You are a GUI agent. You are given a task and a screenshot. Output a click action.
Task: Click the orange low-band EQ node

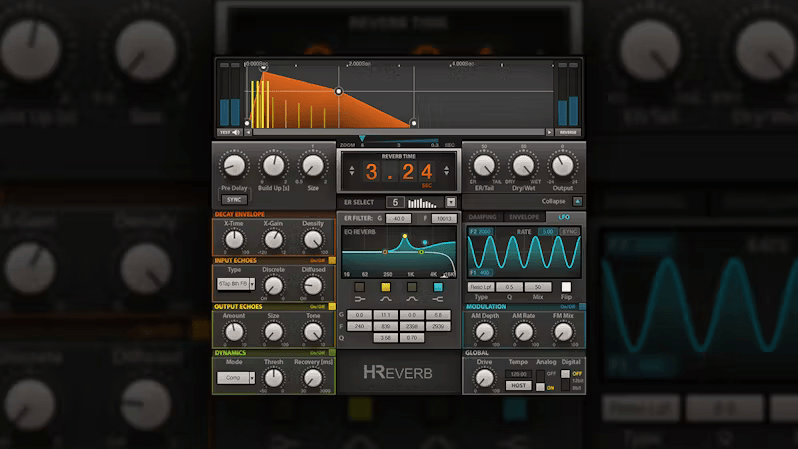385,251
